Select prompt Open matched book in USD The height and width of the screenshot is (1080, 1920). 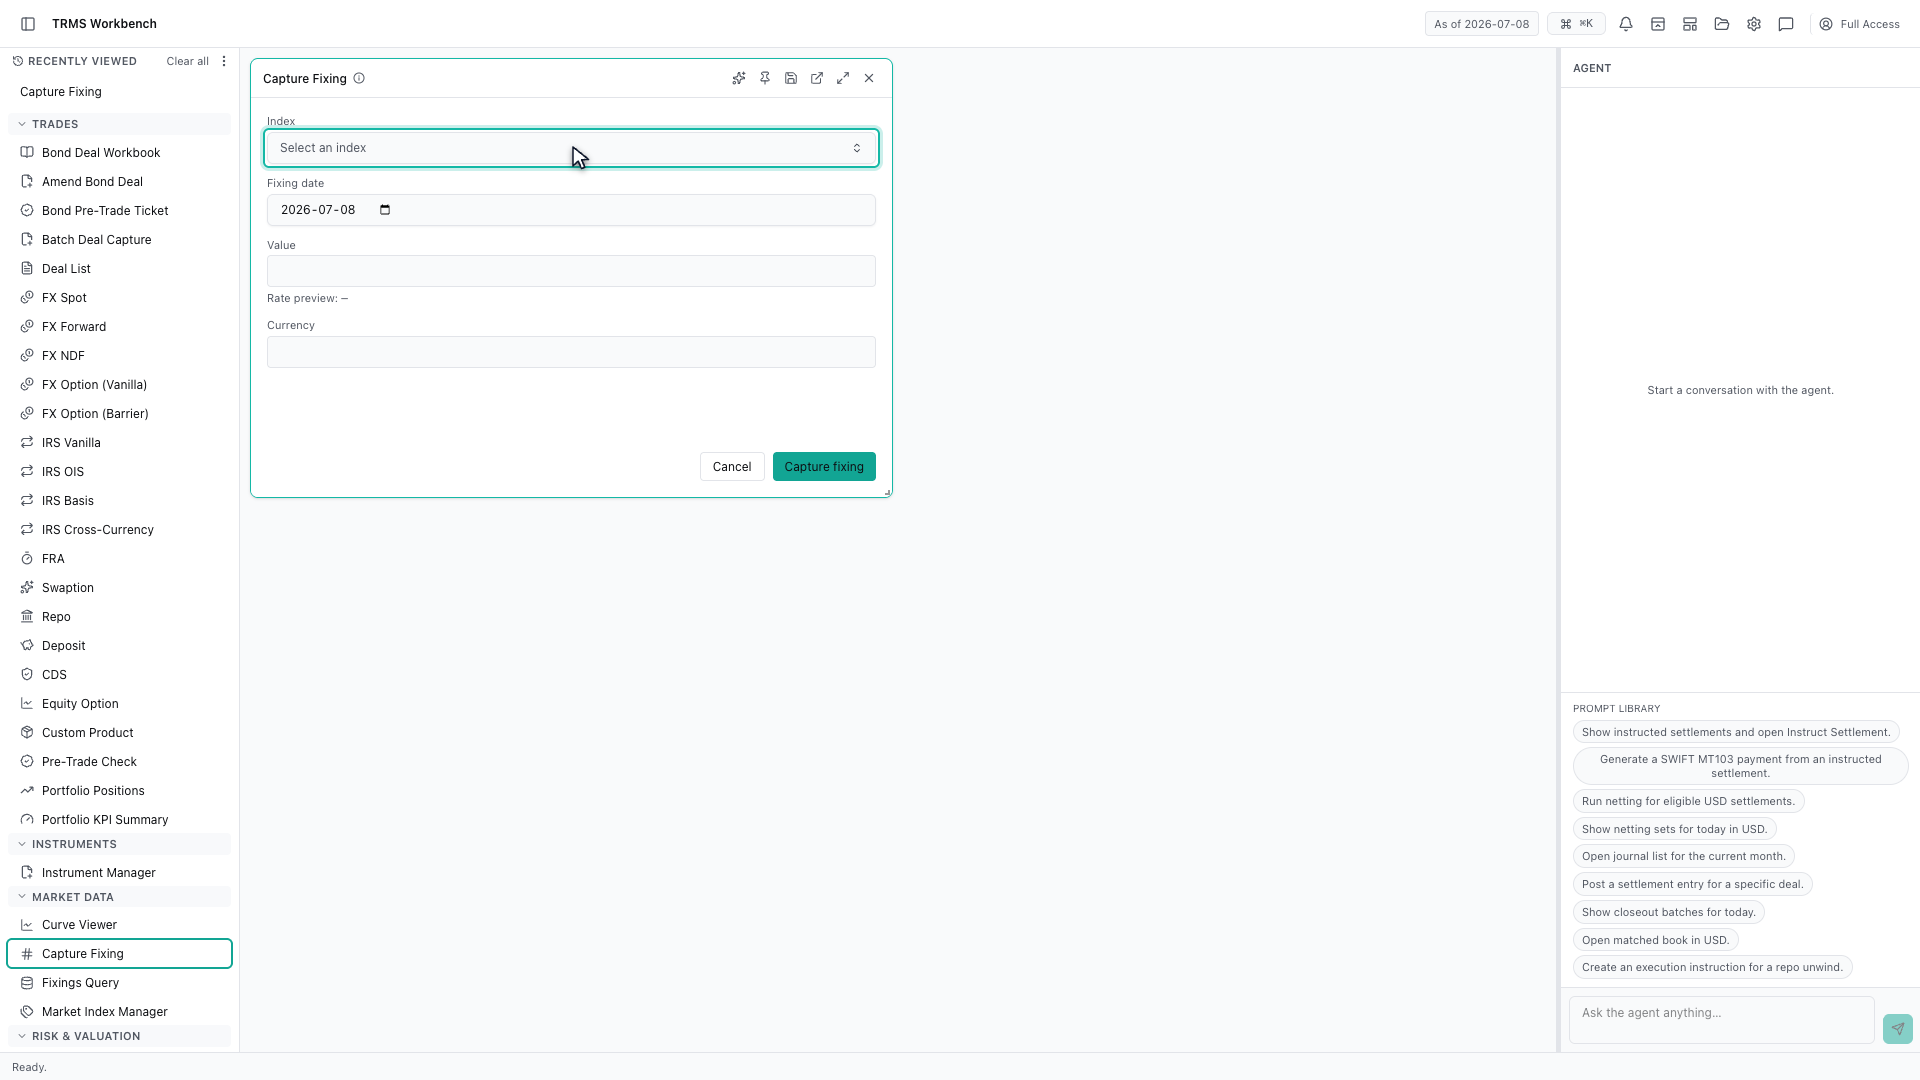(1655, 940)
